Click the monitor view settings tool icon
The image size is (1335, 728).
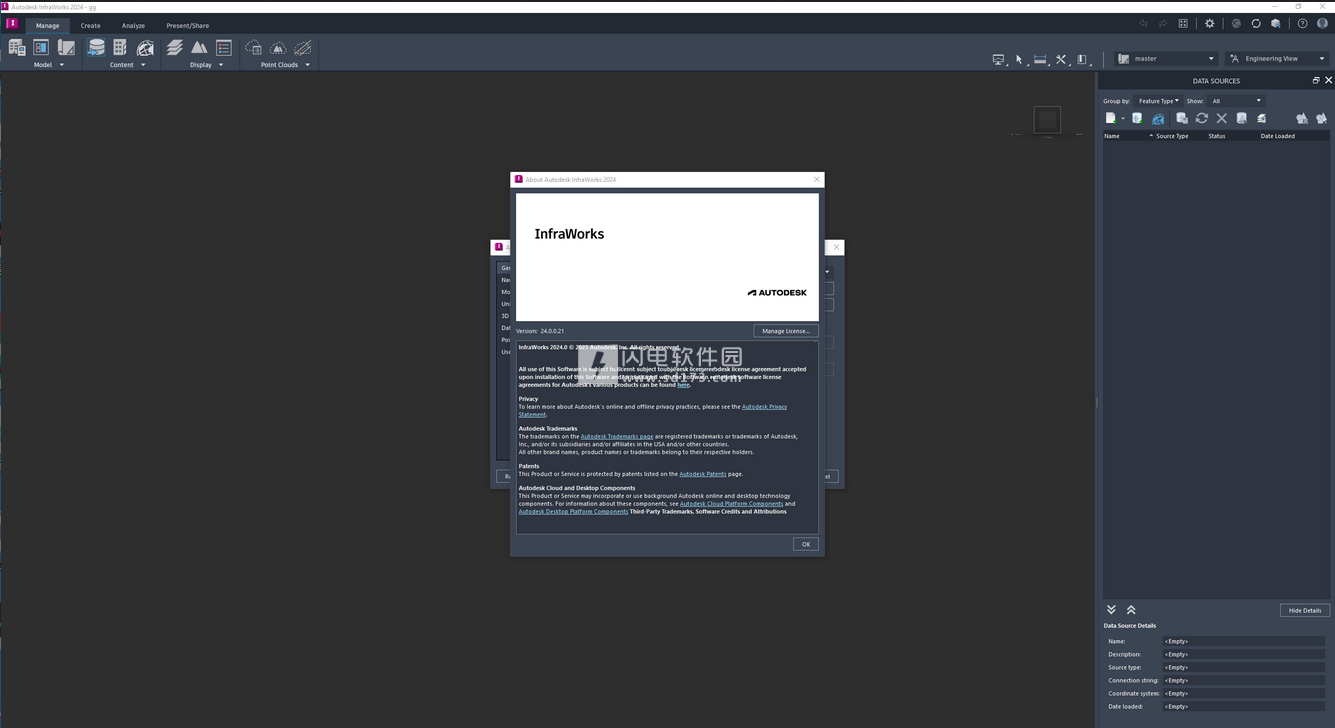pyautogui.click(x=998, y=59)
